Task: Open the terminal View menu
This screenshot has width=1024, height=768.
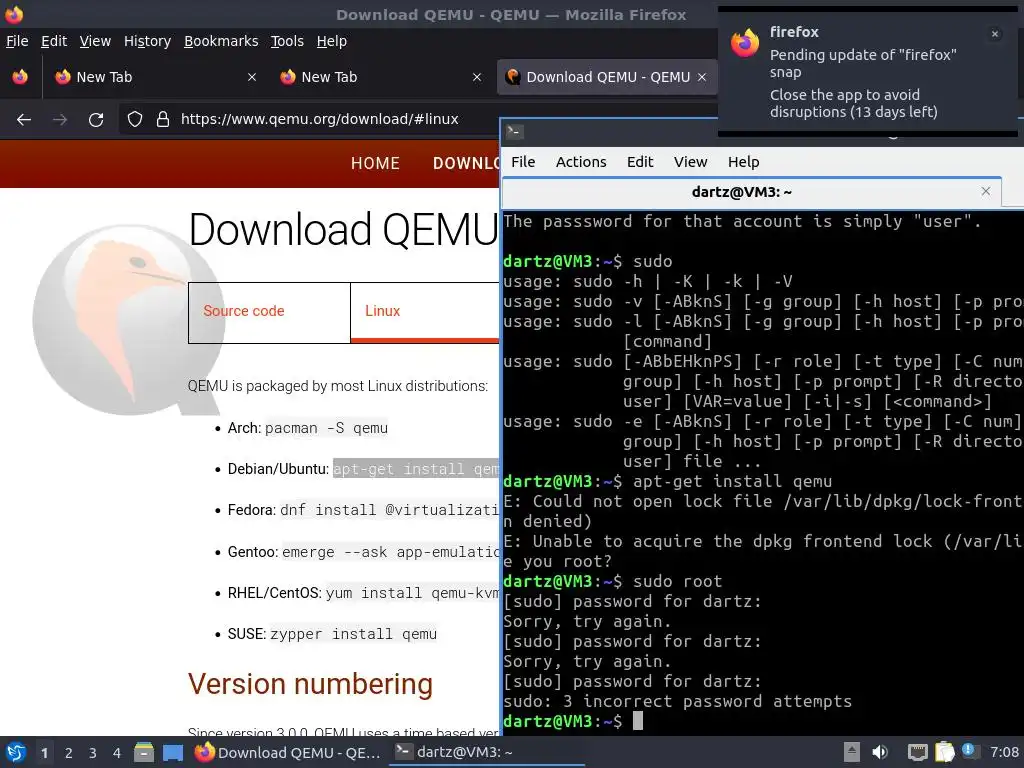Action: point(690,162)
